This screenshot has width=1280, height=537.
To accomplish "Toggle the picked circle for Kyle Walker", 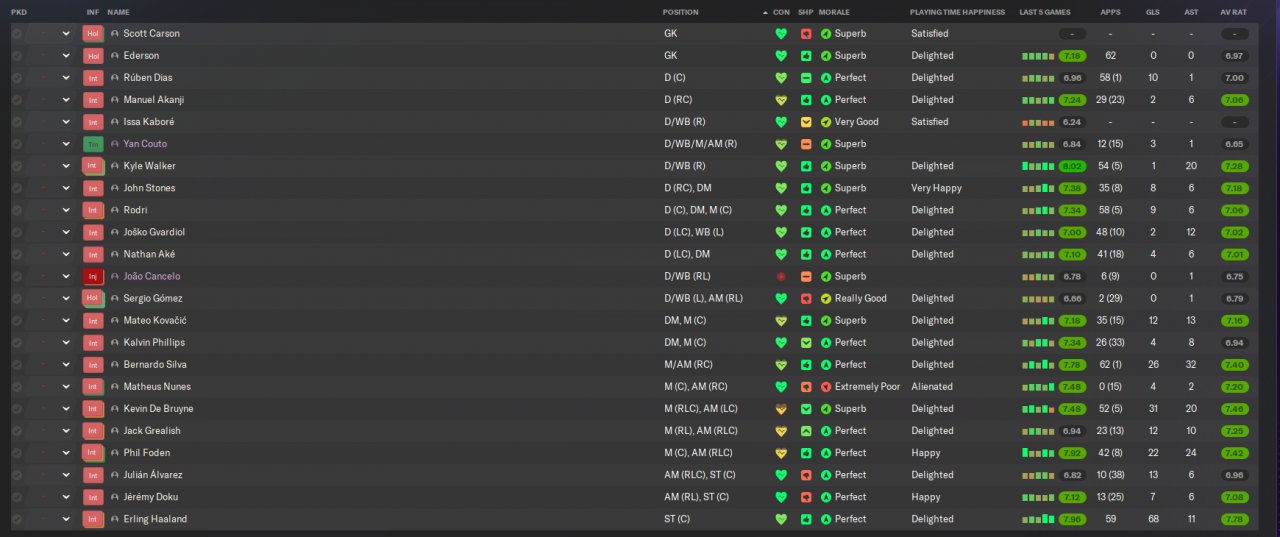I will point(17,166).
